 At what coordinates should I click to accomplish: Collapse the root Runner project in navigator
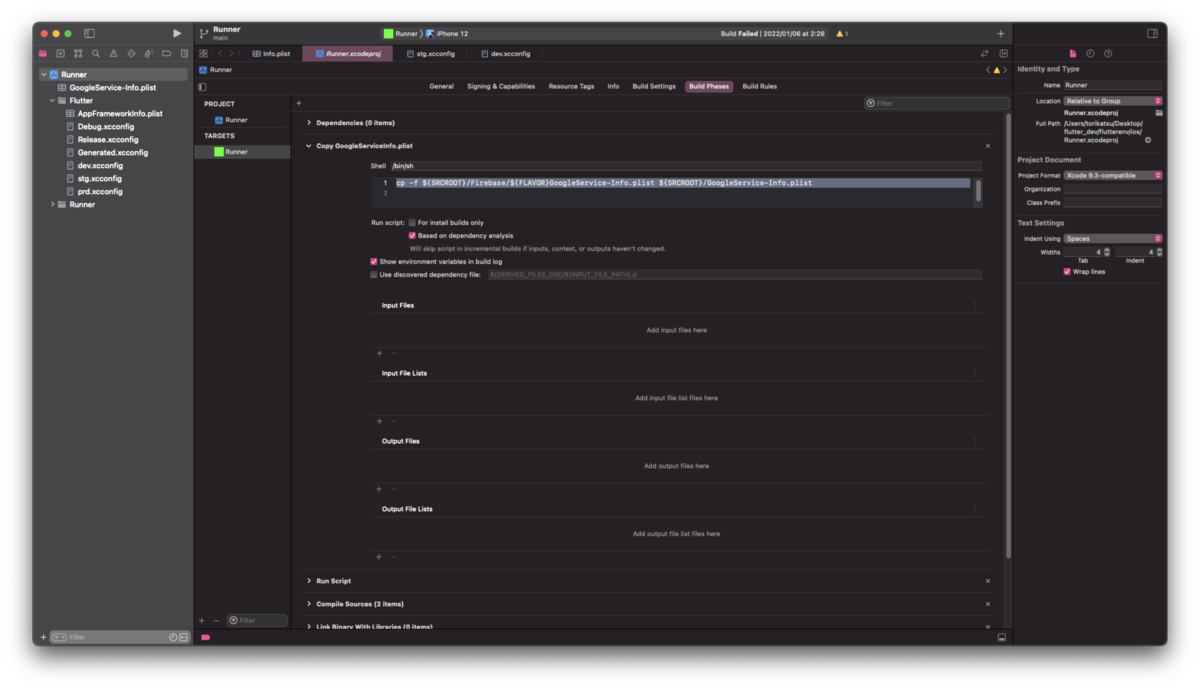click(x=44, y=75)
